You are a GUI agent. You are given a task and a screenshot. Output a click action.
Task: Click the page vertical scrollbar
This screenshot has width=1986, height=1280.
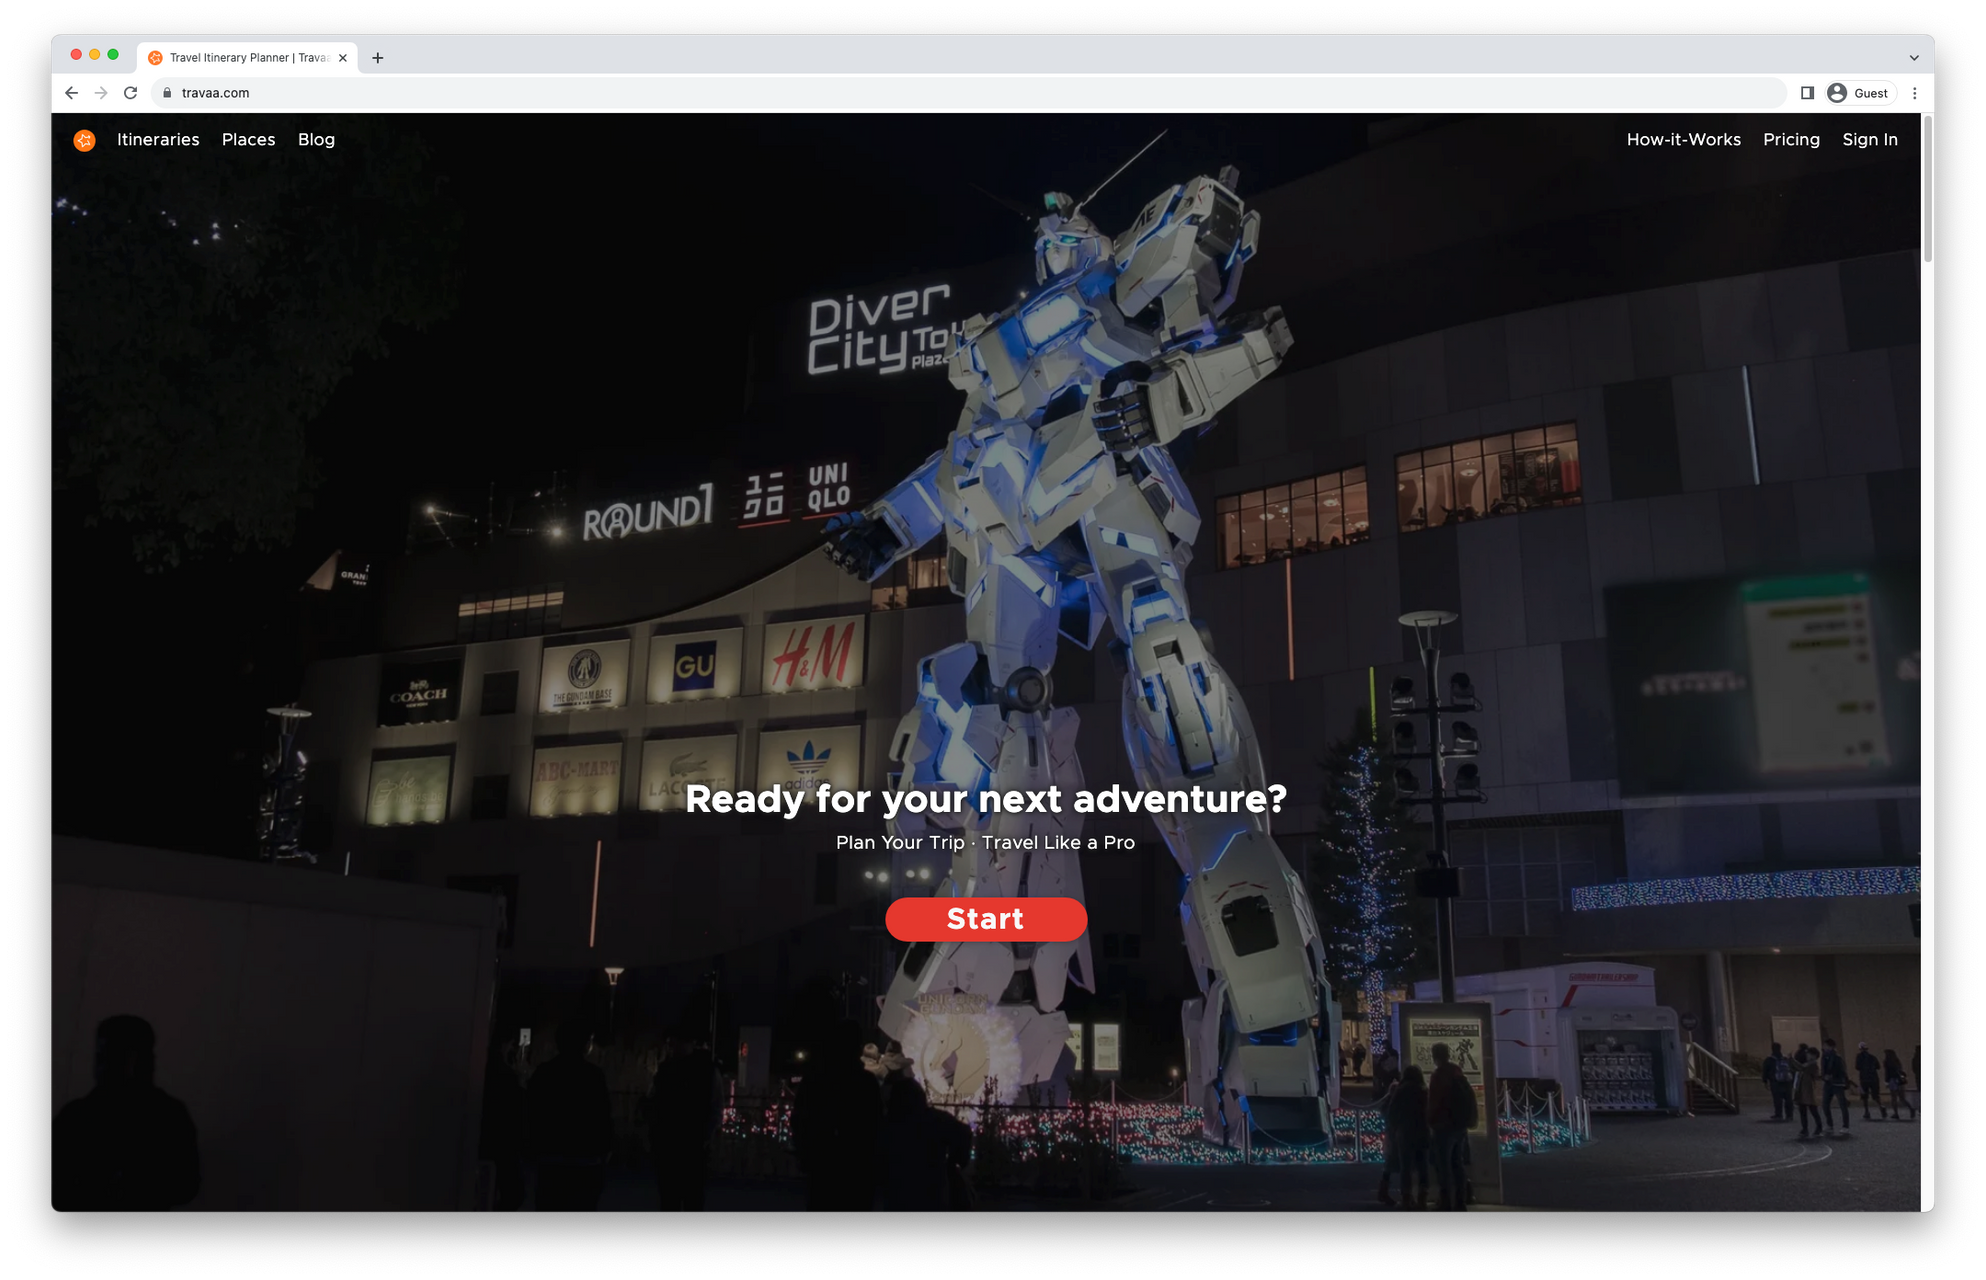coord(1927,190)
